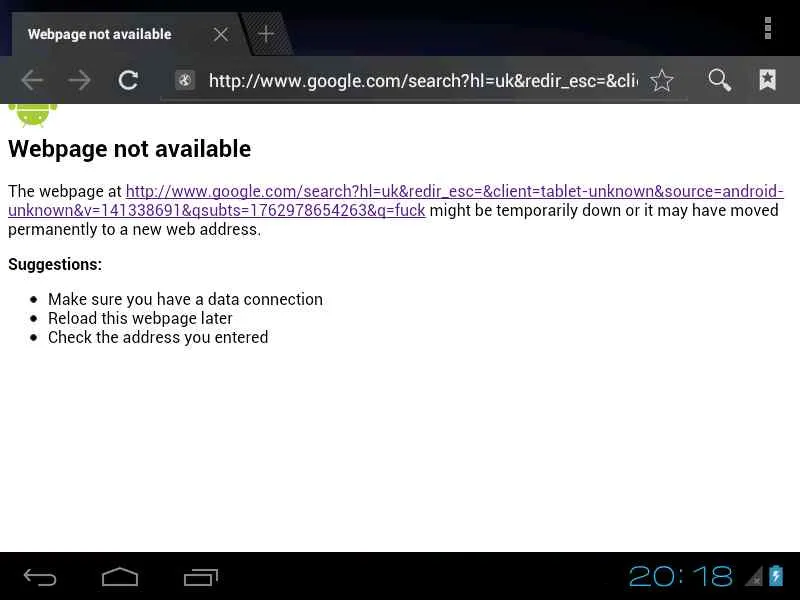Go back using browser back arrow
Viewport: 800px width, 600px height.
click(32, 80)
